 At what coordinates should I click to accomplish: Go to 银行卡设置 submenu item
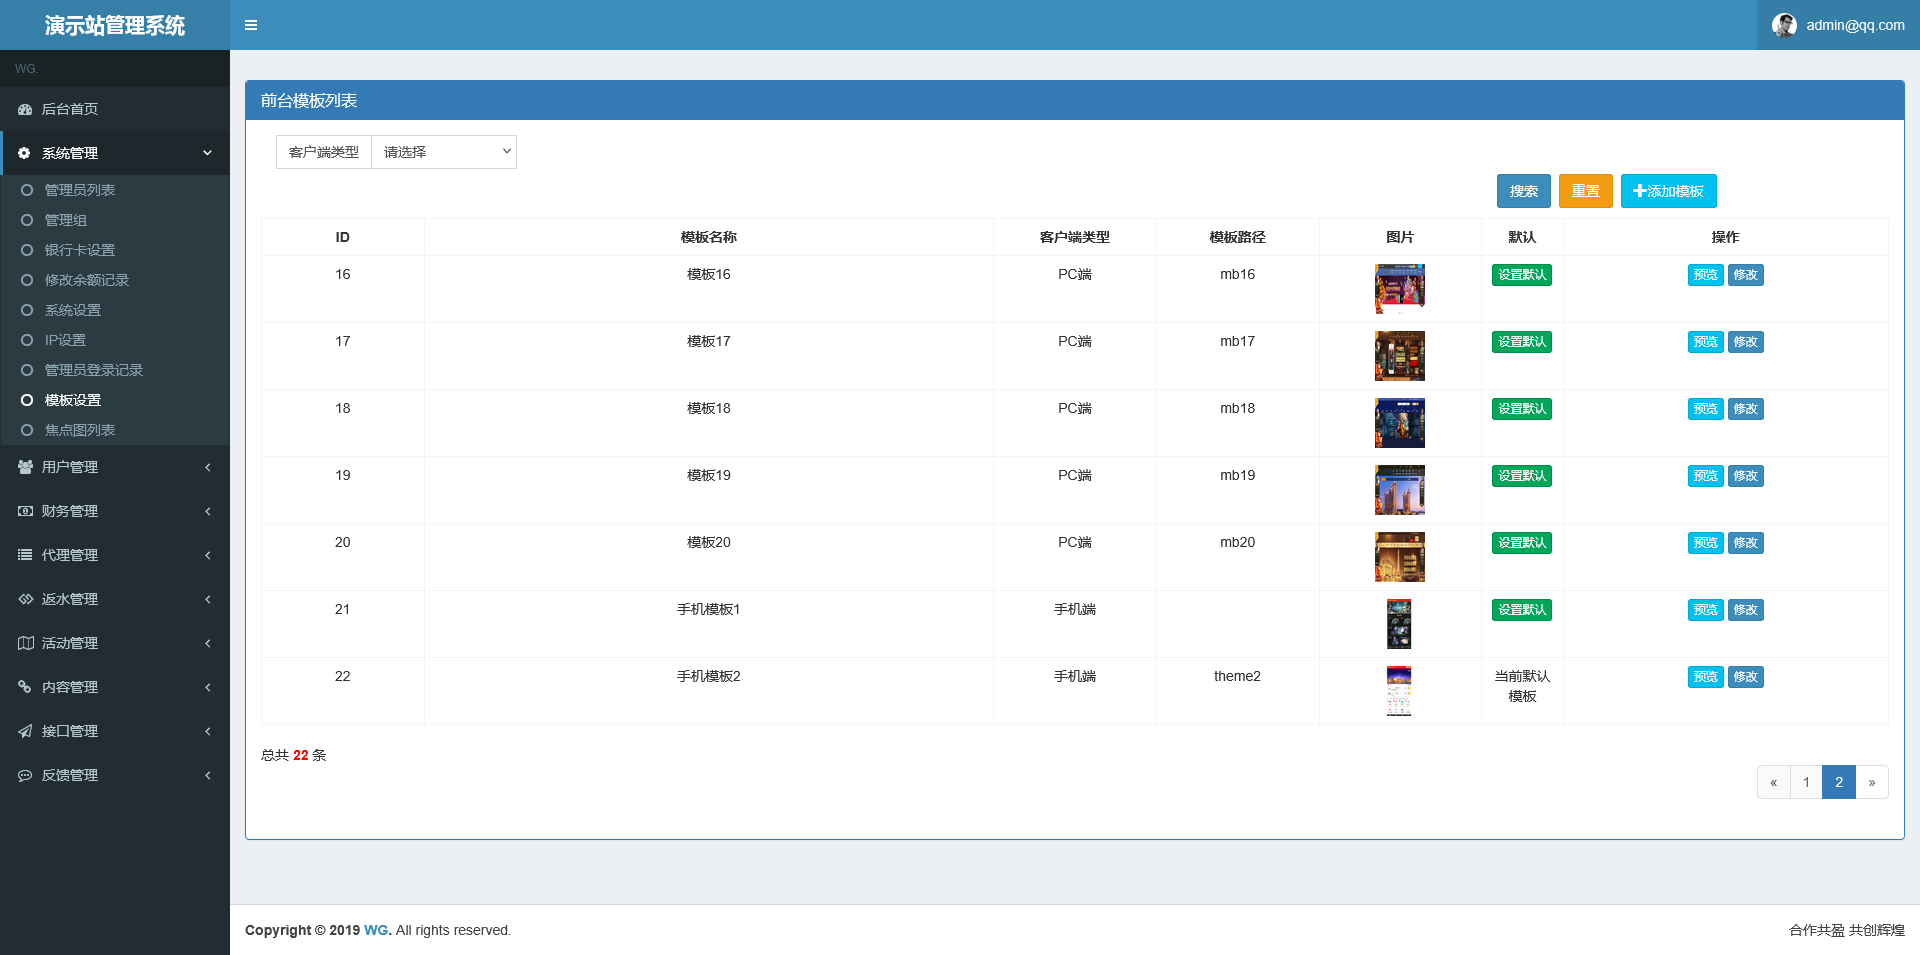(x=115, y=250)
